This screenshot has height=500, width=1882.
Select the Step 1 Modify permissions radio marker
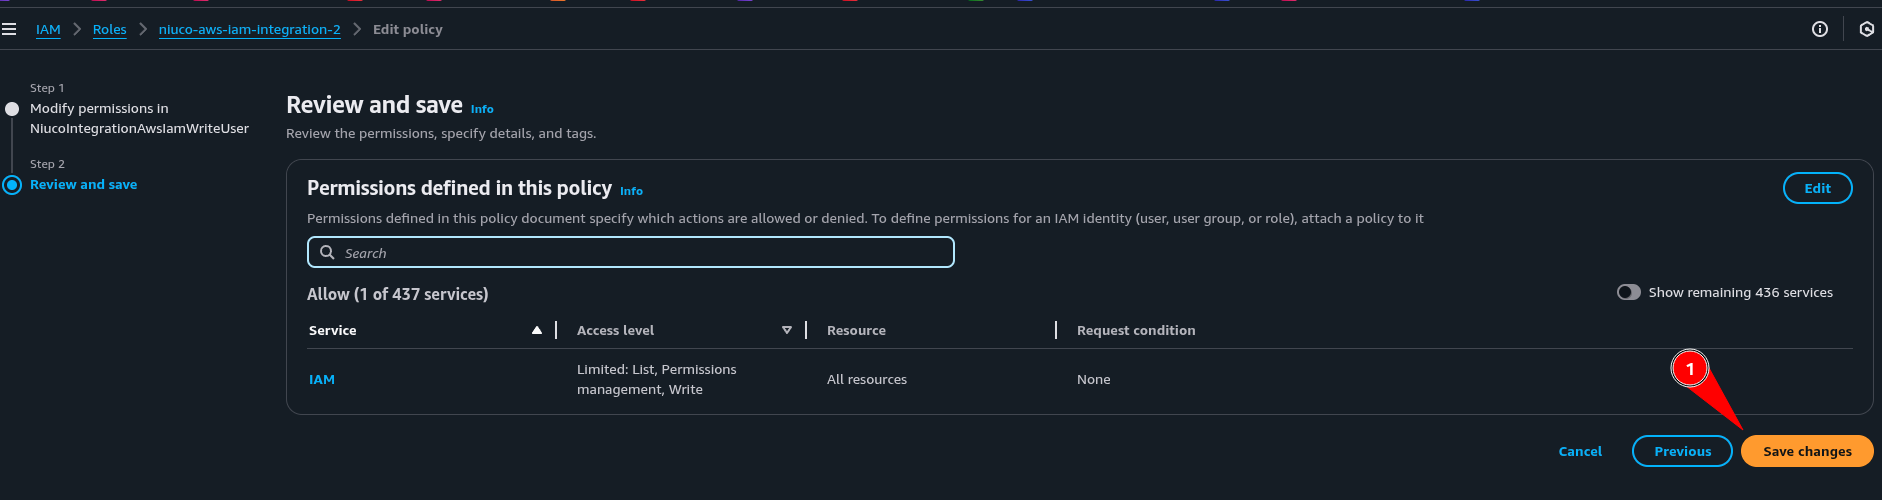(x=12, y=109)
